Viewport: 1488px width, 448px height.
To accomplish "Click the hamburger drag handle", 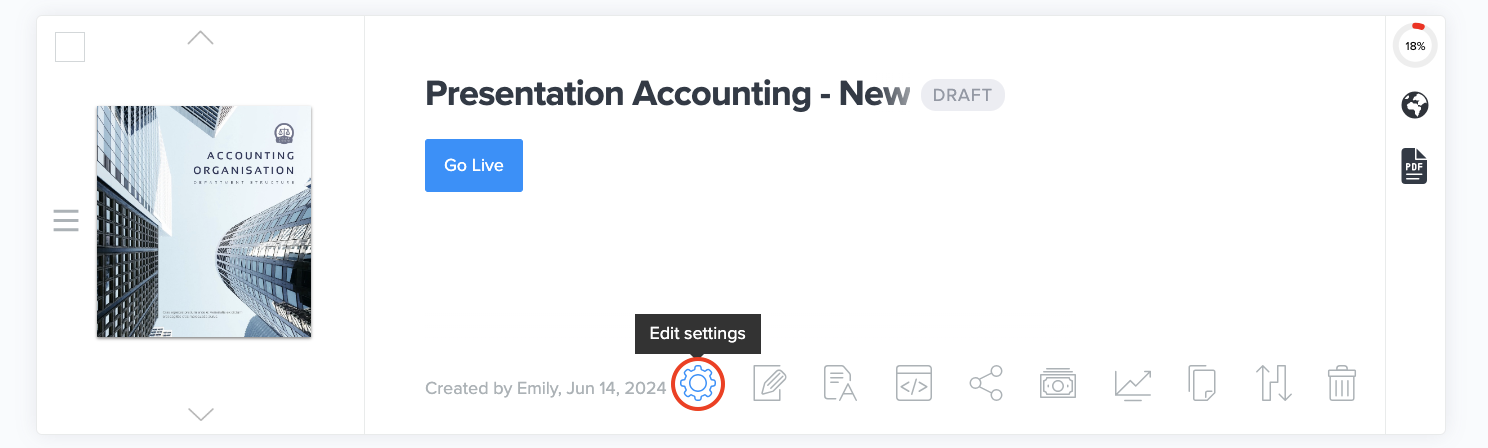I will coord(66,220).
